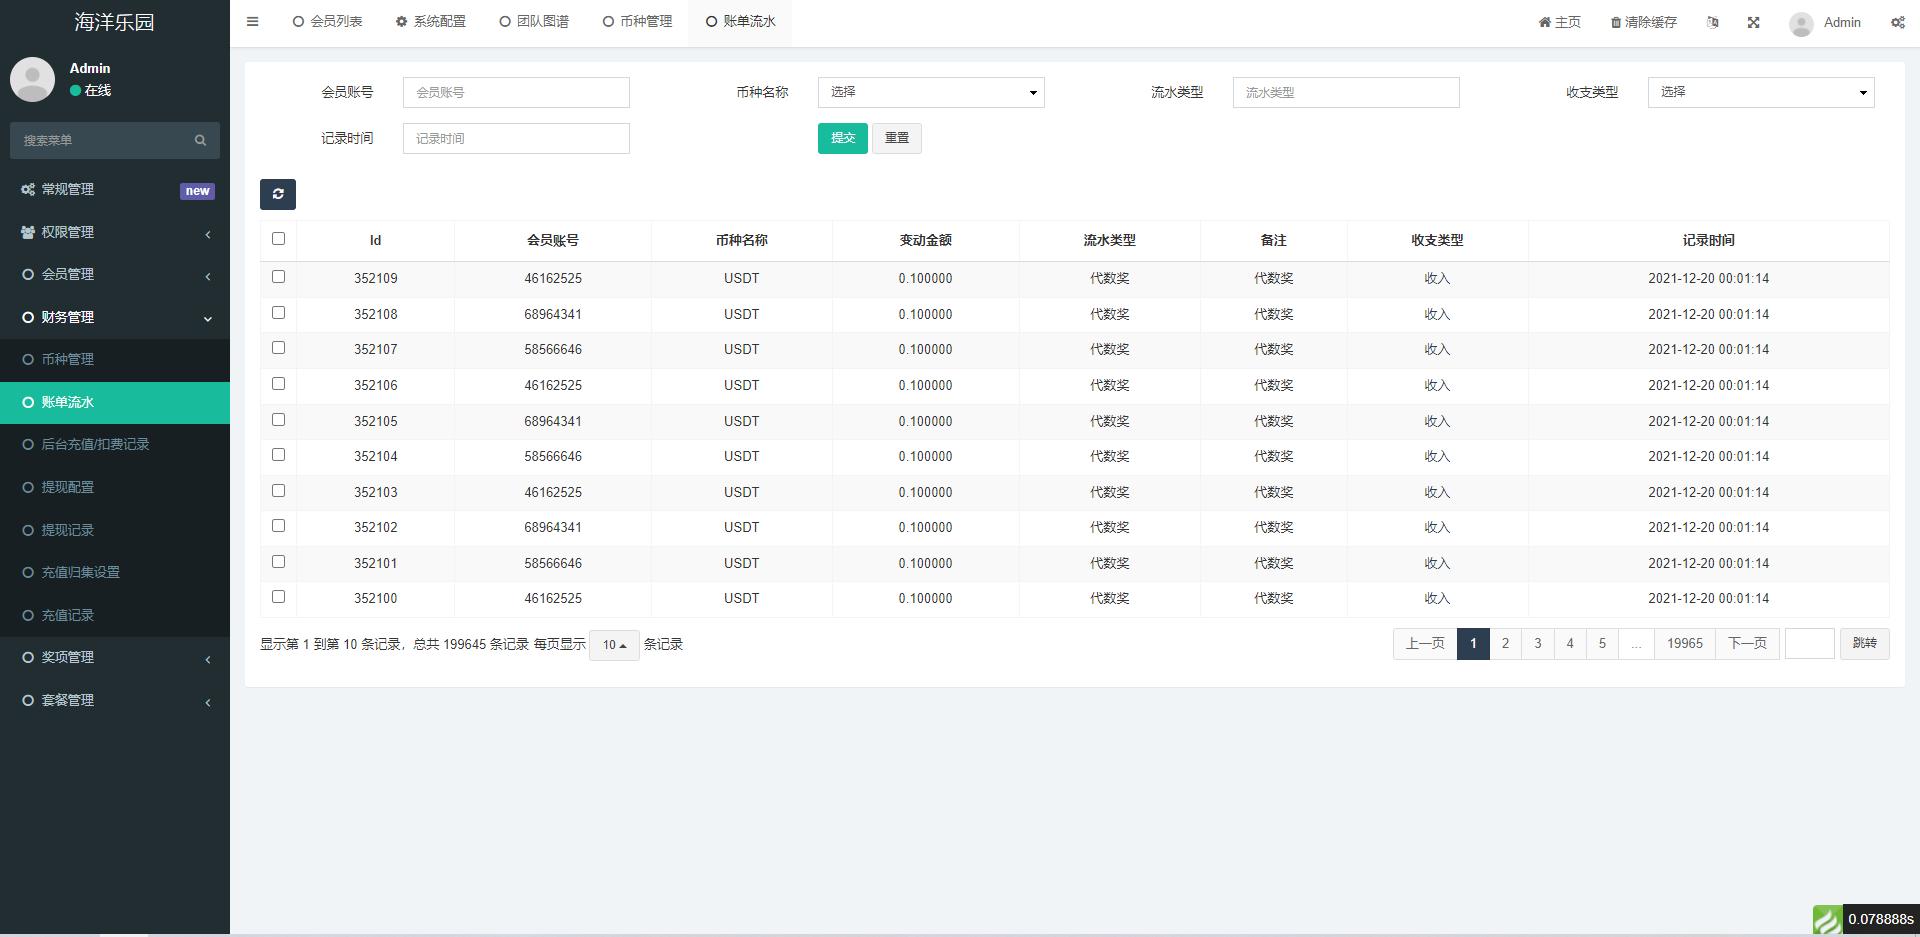The image size is (1920, 937).
Task: Open the 收支类型 selection dropdown
Action: pyautogui.click(x=1760, y=92)
